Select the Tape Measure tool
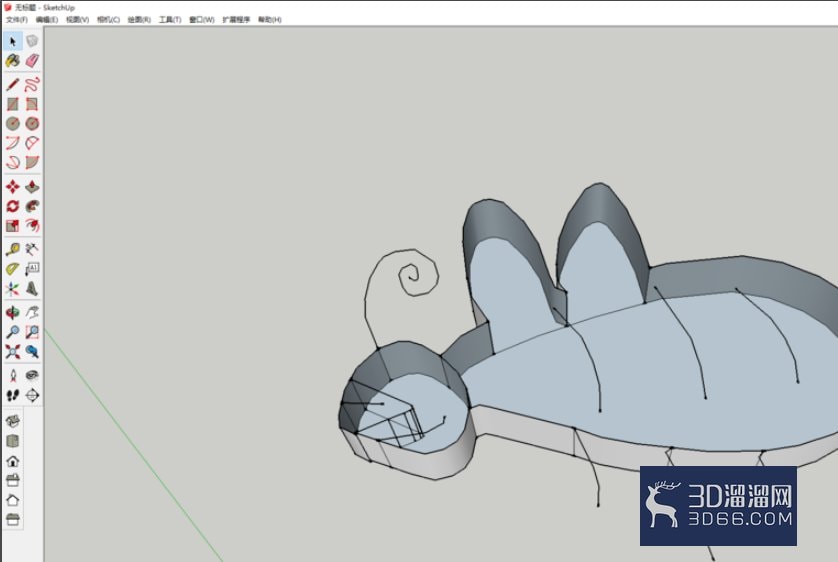 tap(13, 249)
